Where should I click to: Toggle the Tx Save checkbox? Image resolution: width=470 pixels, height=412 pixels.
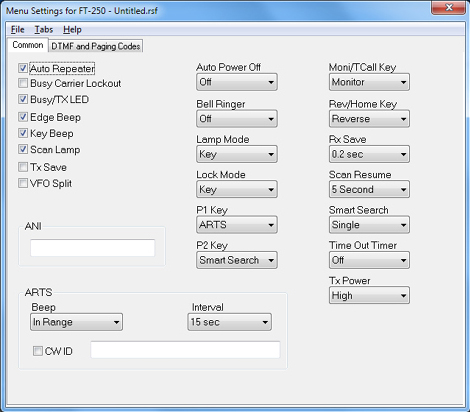pyautogui.click(x=23, y=167)
